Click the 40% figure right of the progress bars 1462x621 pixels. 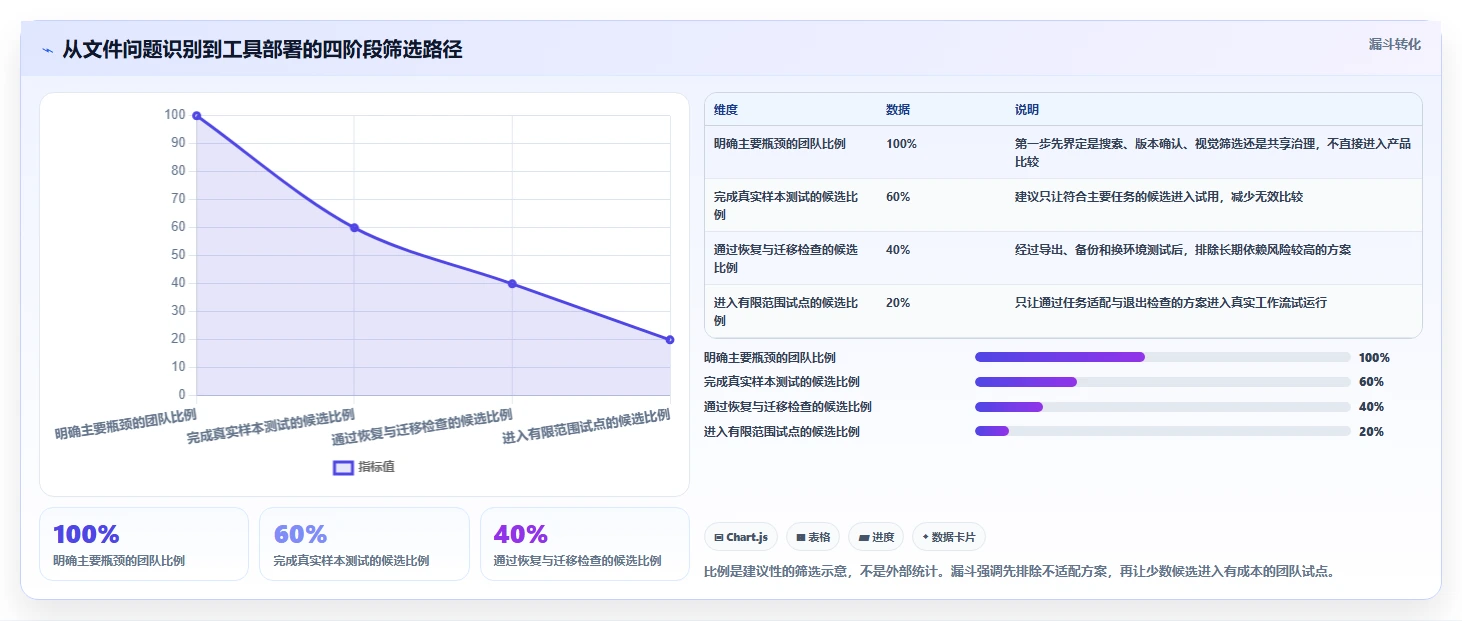1371,407
